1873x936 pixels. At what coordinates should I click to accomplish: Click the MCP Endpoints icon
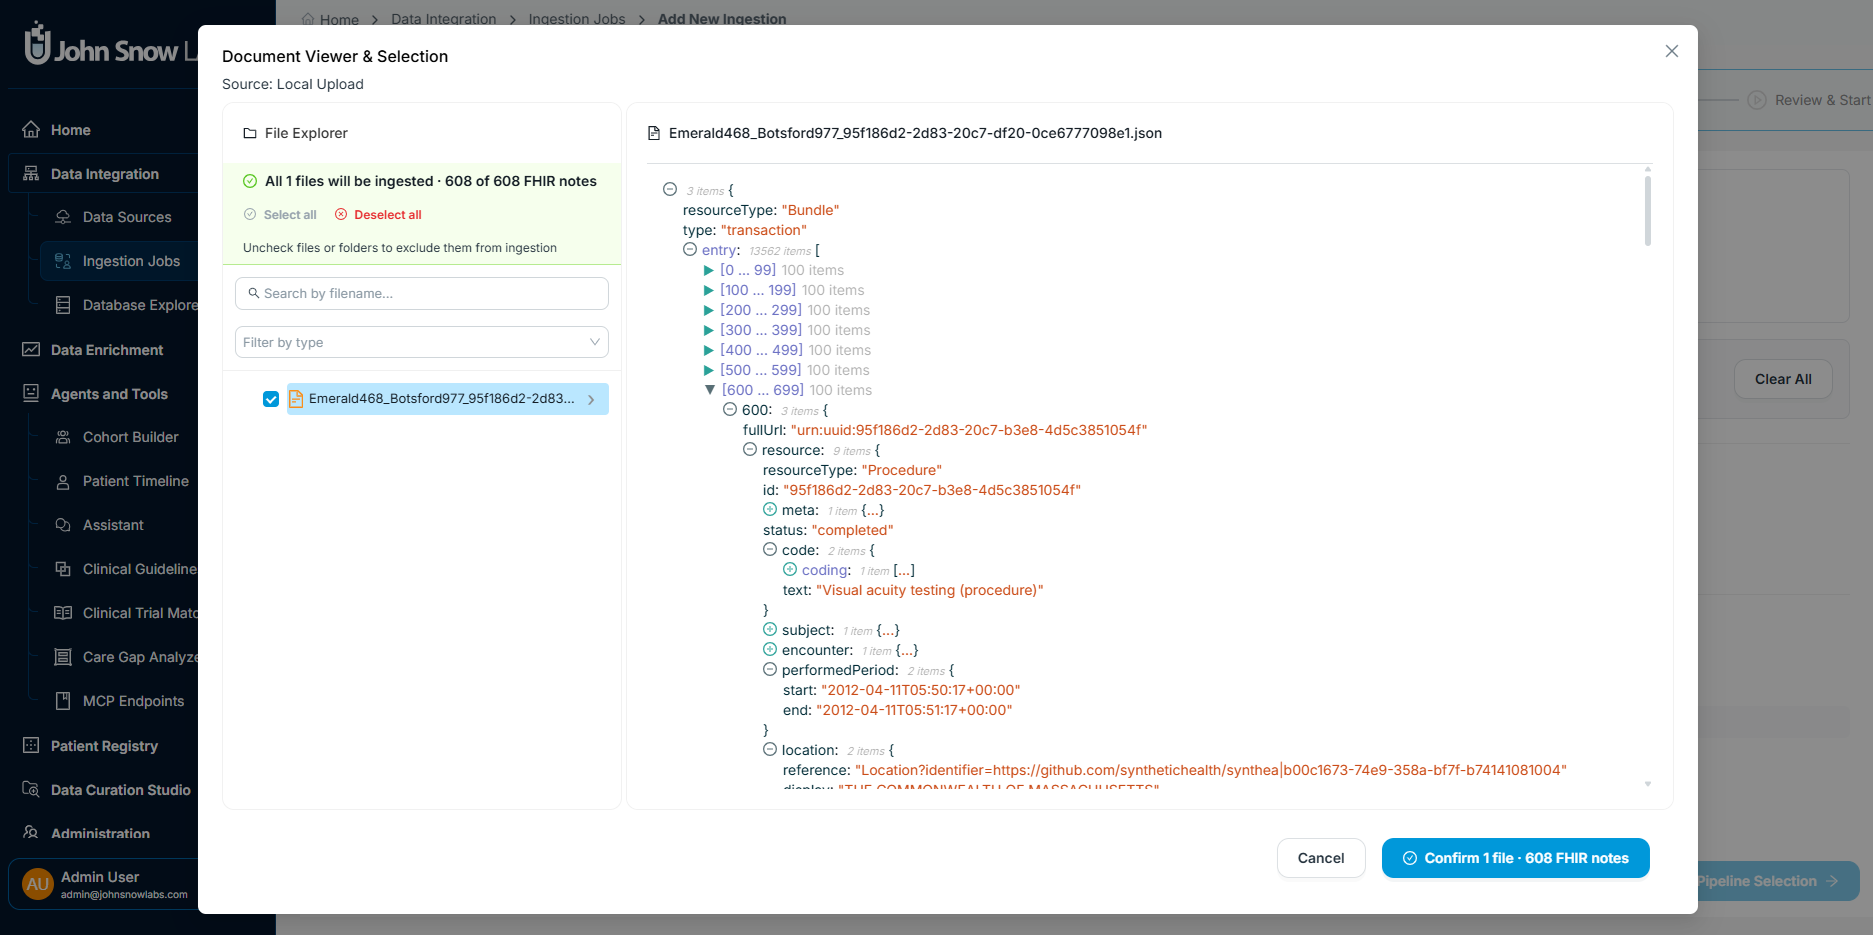[63, 701]
